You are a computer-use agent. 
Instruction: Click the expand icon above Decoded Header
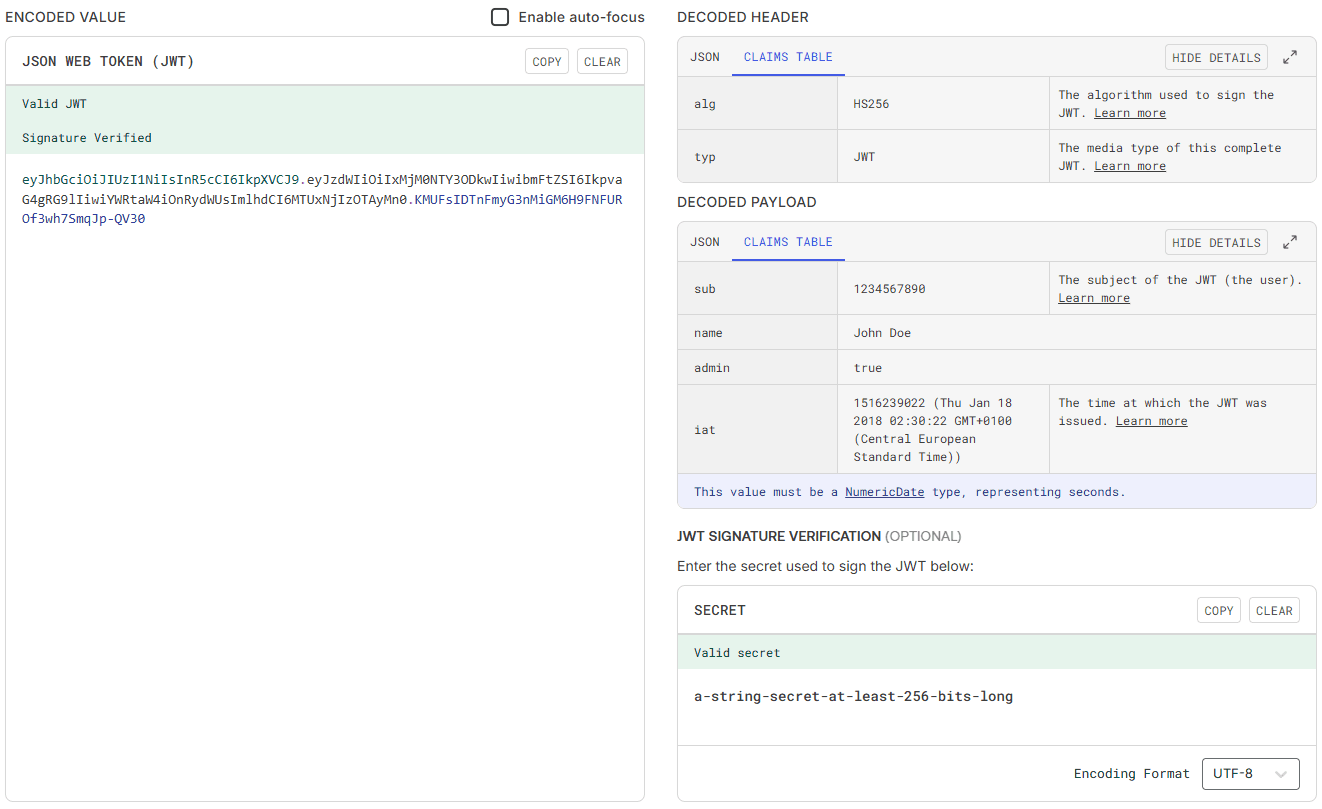pyautogui.click(x=1290, y=57)
